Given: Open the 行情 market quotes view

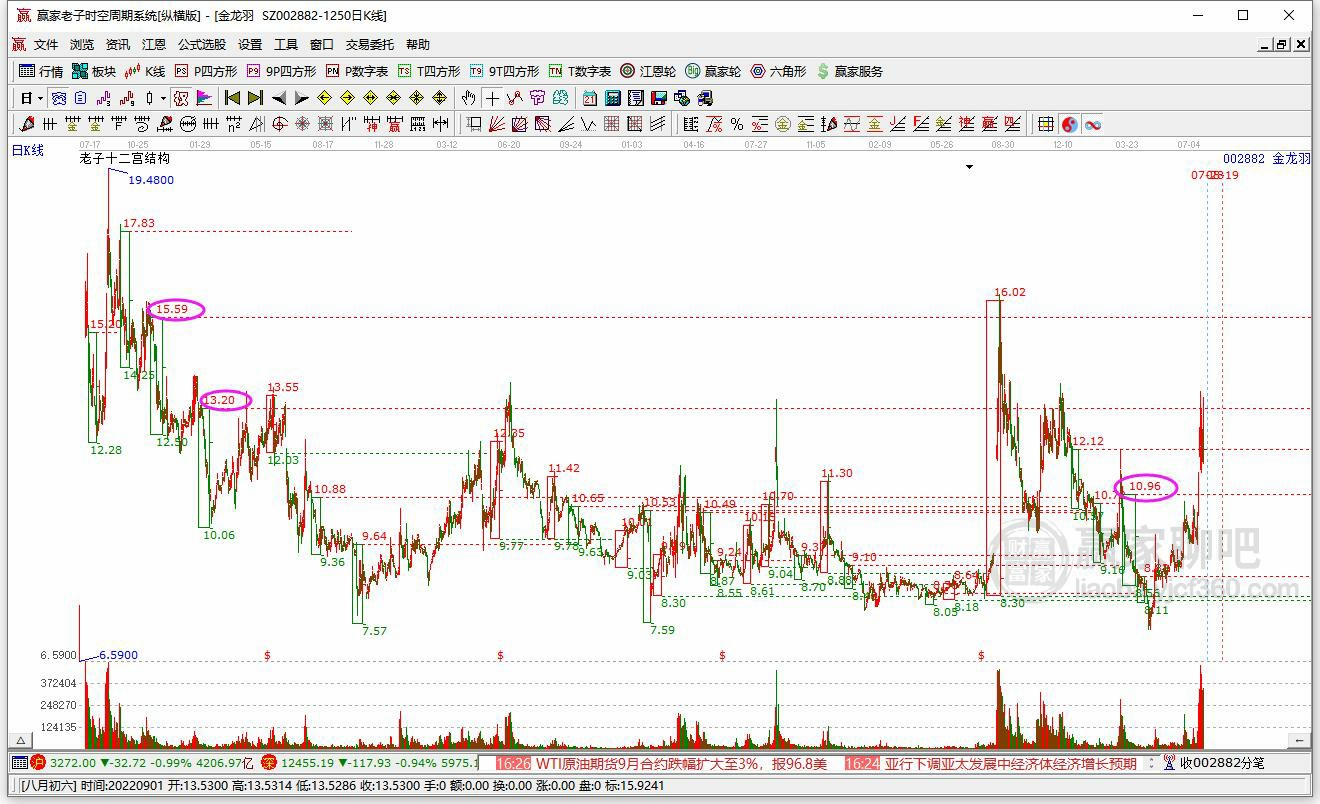Looking at the screenshot, I should tap(41, 71).
